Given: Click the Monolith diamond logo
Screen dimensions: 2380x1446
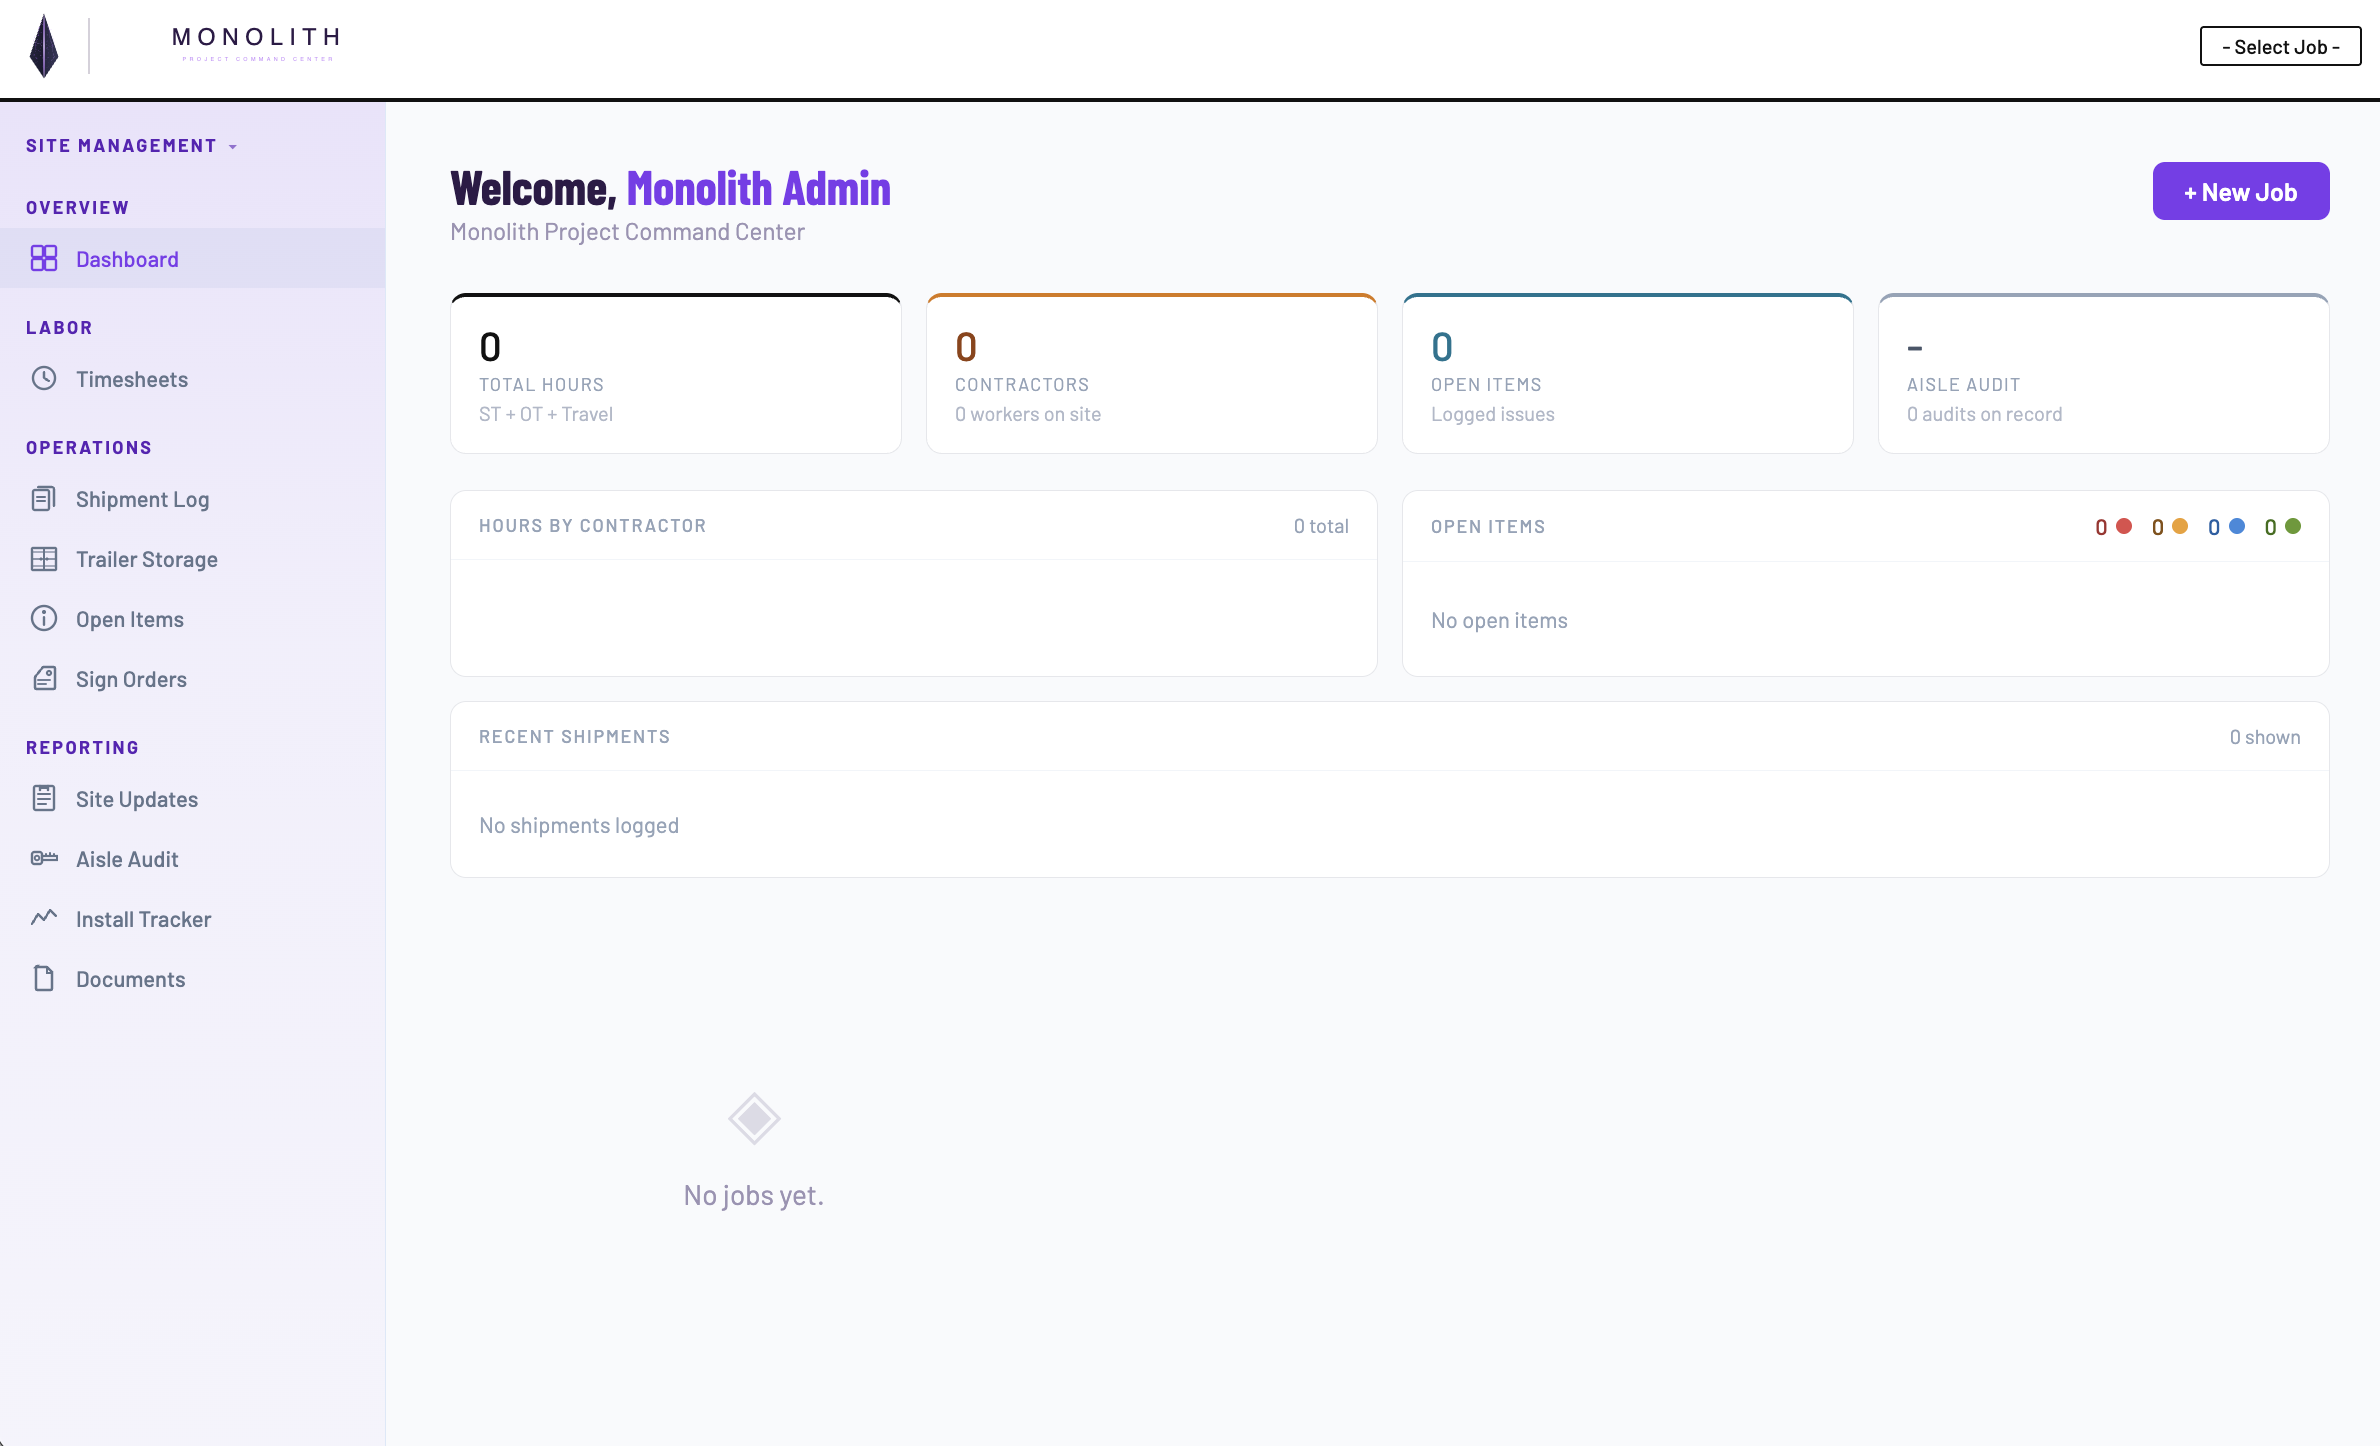Looking at the screenshot, I should [x=42, y=46].
